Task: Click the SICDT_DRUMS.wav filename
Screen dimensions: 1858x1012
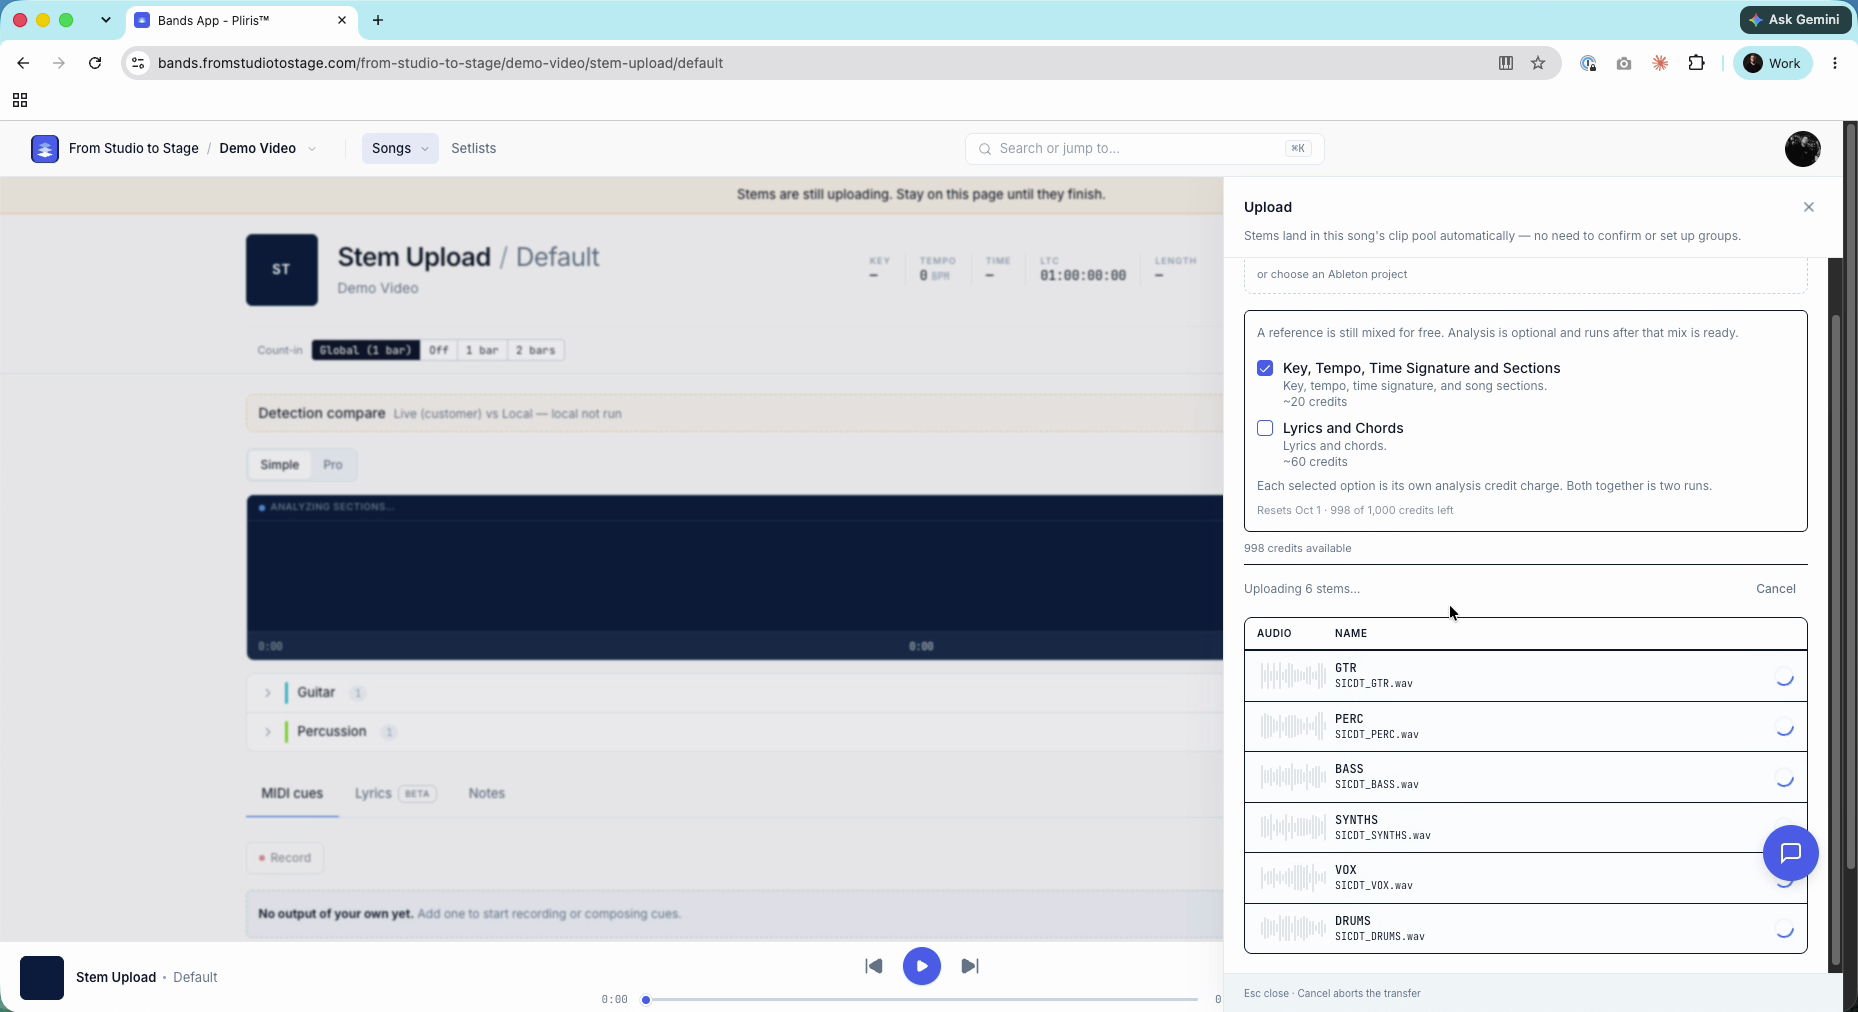Action: 1380,937
